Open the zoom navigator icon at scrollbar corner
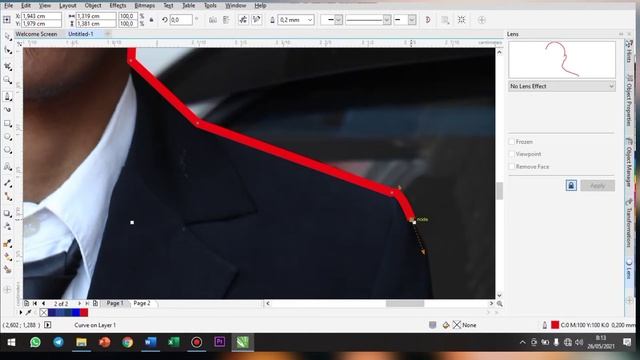The height and width of the screenshot is (360, 640). click(x=499, y=304)
